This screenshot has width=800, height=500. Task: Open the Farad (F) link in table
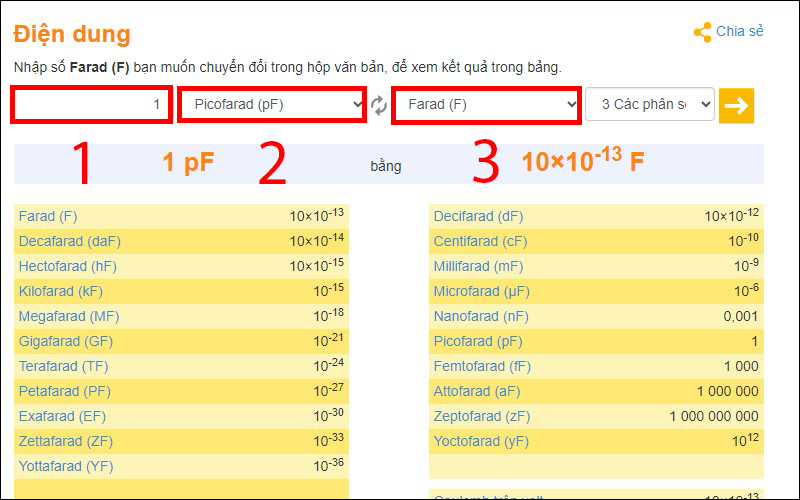48,216
